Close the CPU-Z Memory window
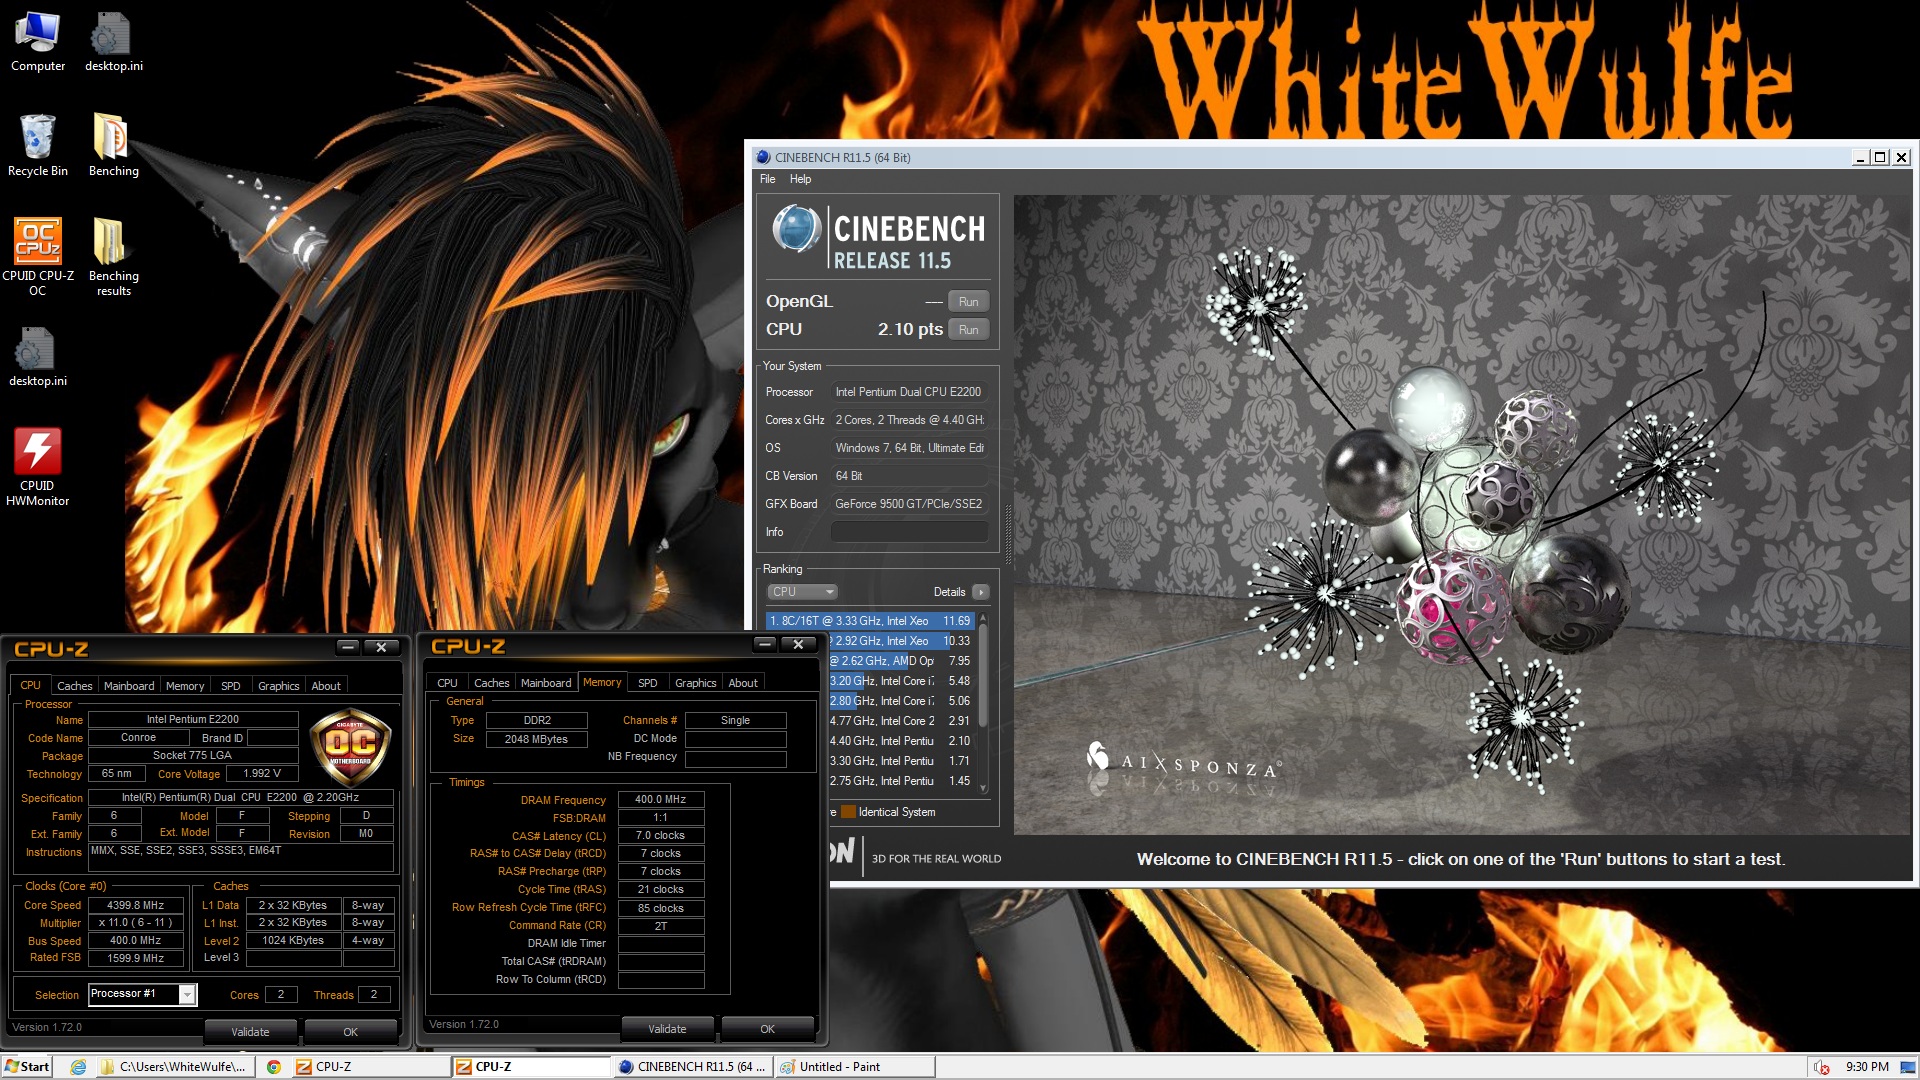 pyautogui.click(x=799, y=645)
